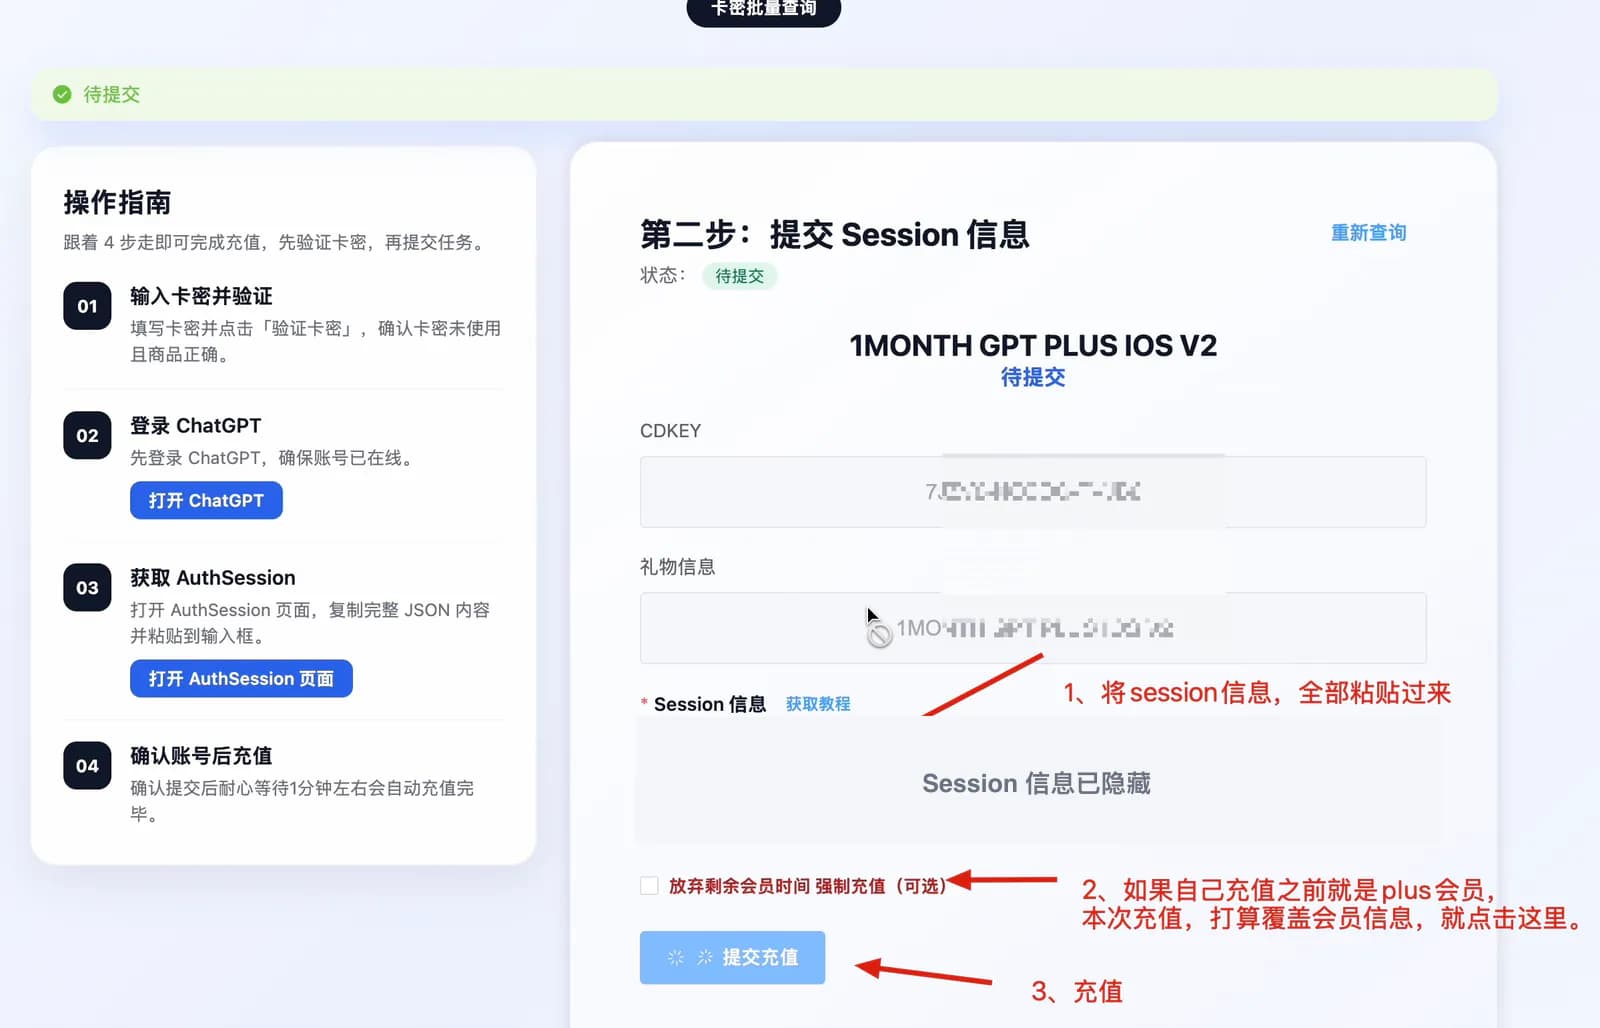This screenshot has width=1600, height=1028.
Task: Click the 04 step badge
Action: point(87,765)
